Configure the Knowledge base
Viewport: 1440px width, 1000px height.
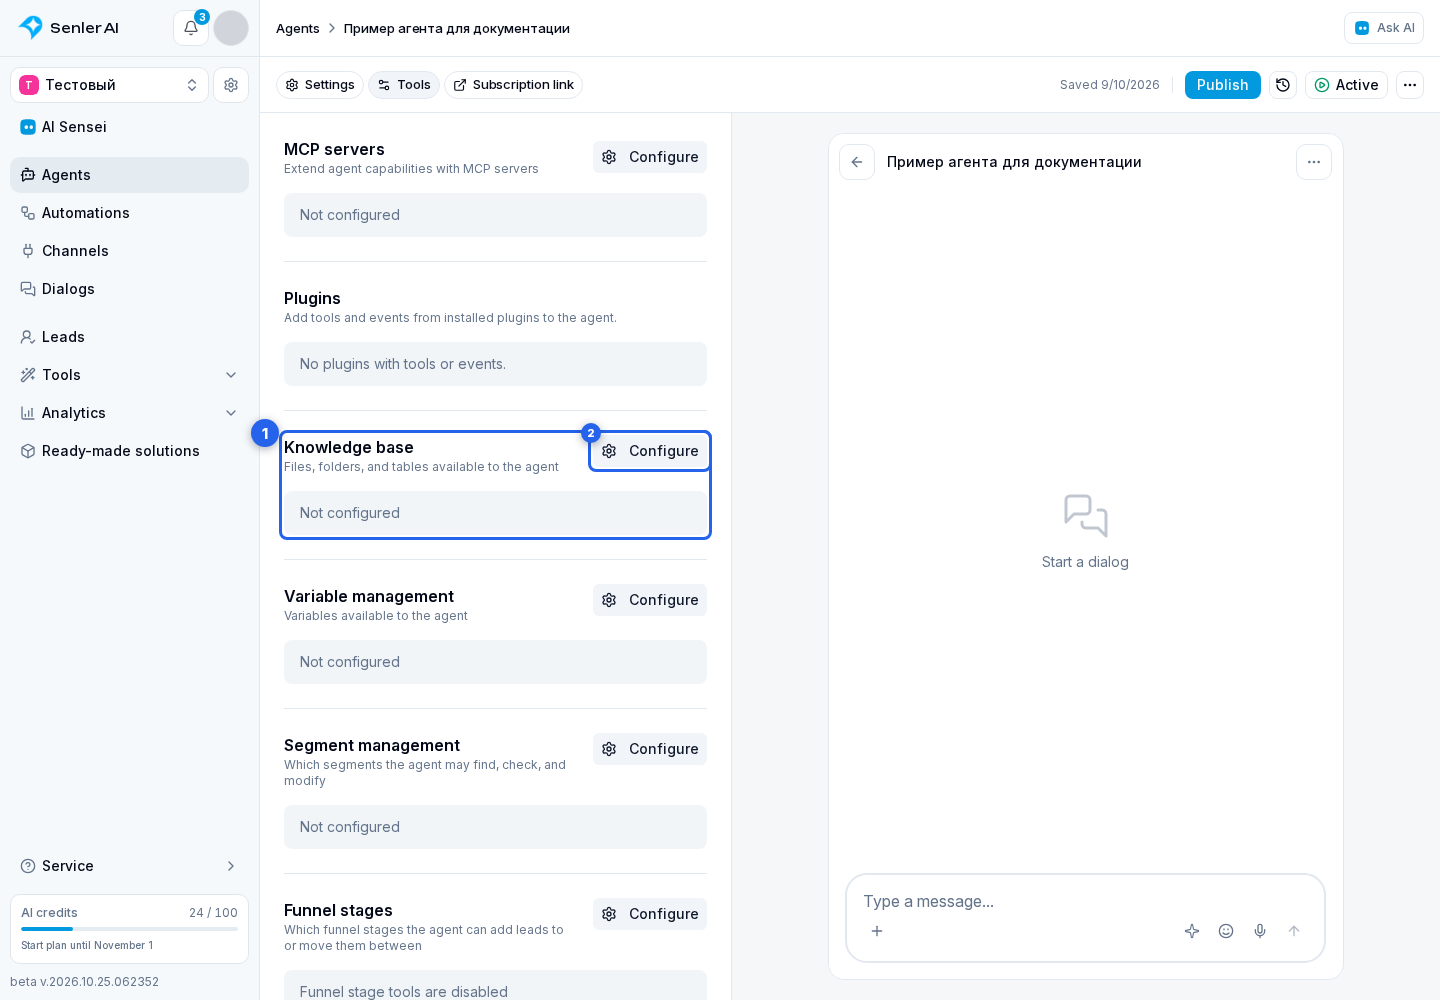point(650,451)
